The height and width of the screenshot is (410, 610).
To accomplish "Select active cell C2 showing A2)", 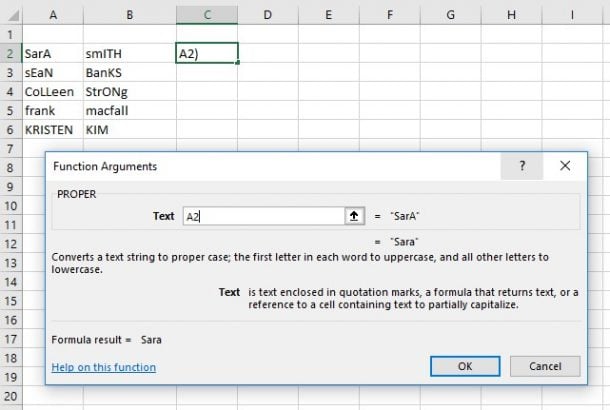I will point(207,53).
